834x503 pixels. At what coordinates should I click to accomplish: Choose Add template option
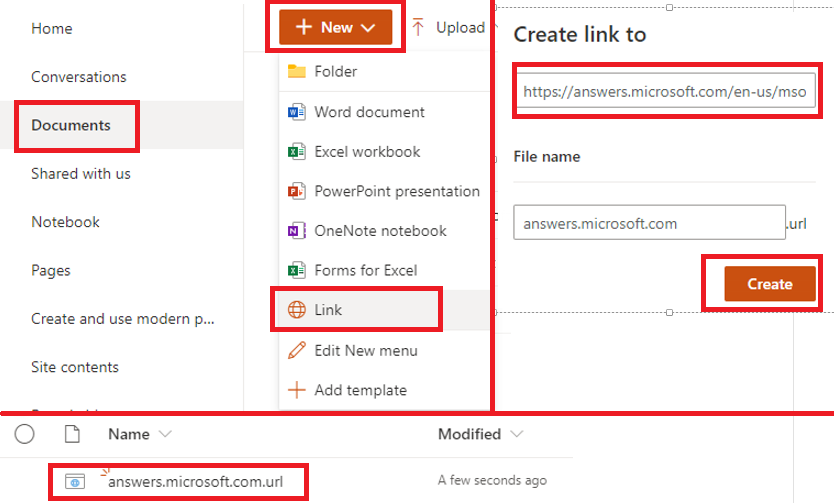click(384, 390)
